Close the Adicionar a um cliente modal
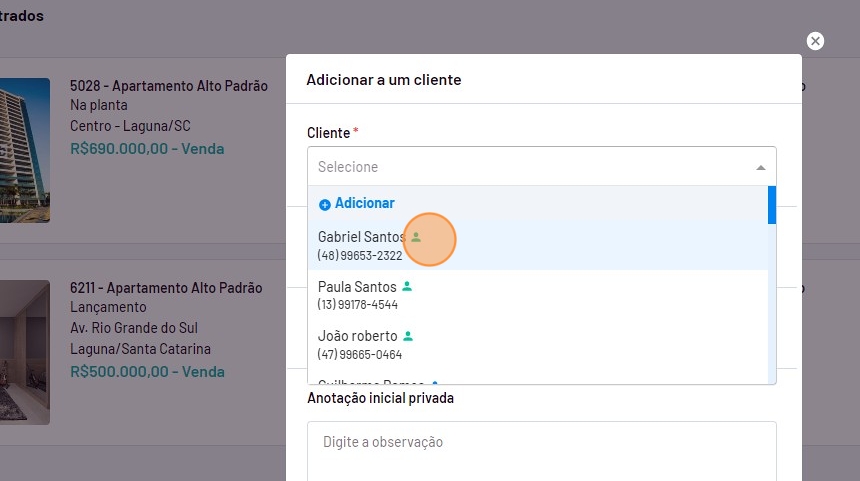Screen dimensions: 860x481 point(815,41)
